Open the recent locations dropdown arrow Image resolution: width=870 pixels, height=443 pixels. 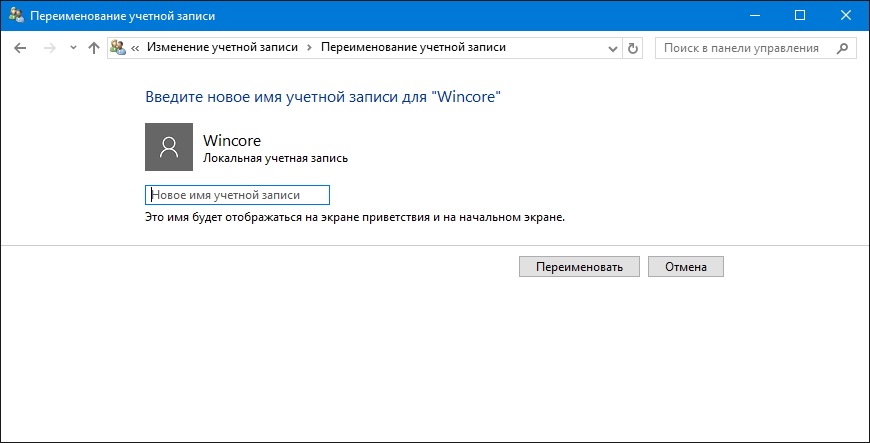point(73,48)
